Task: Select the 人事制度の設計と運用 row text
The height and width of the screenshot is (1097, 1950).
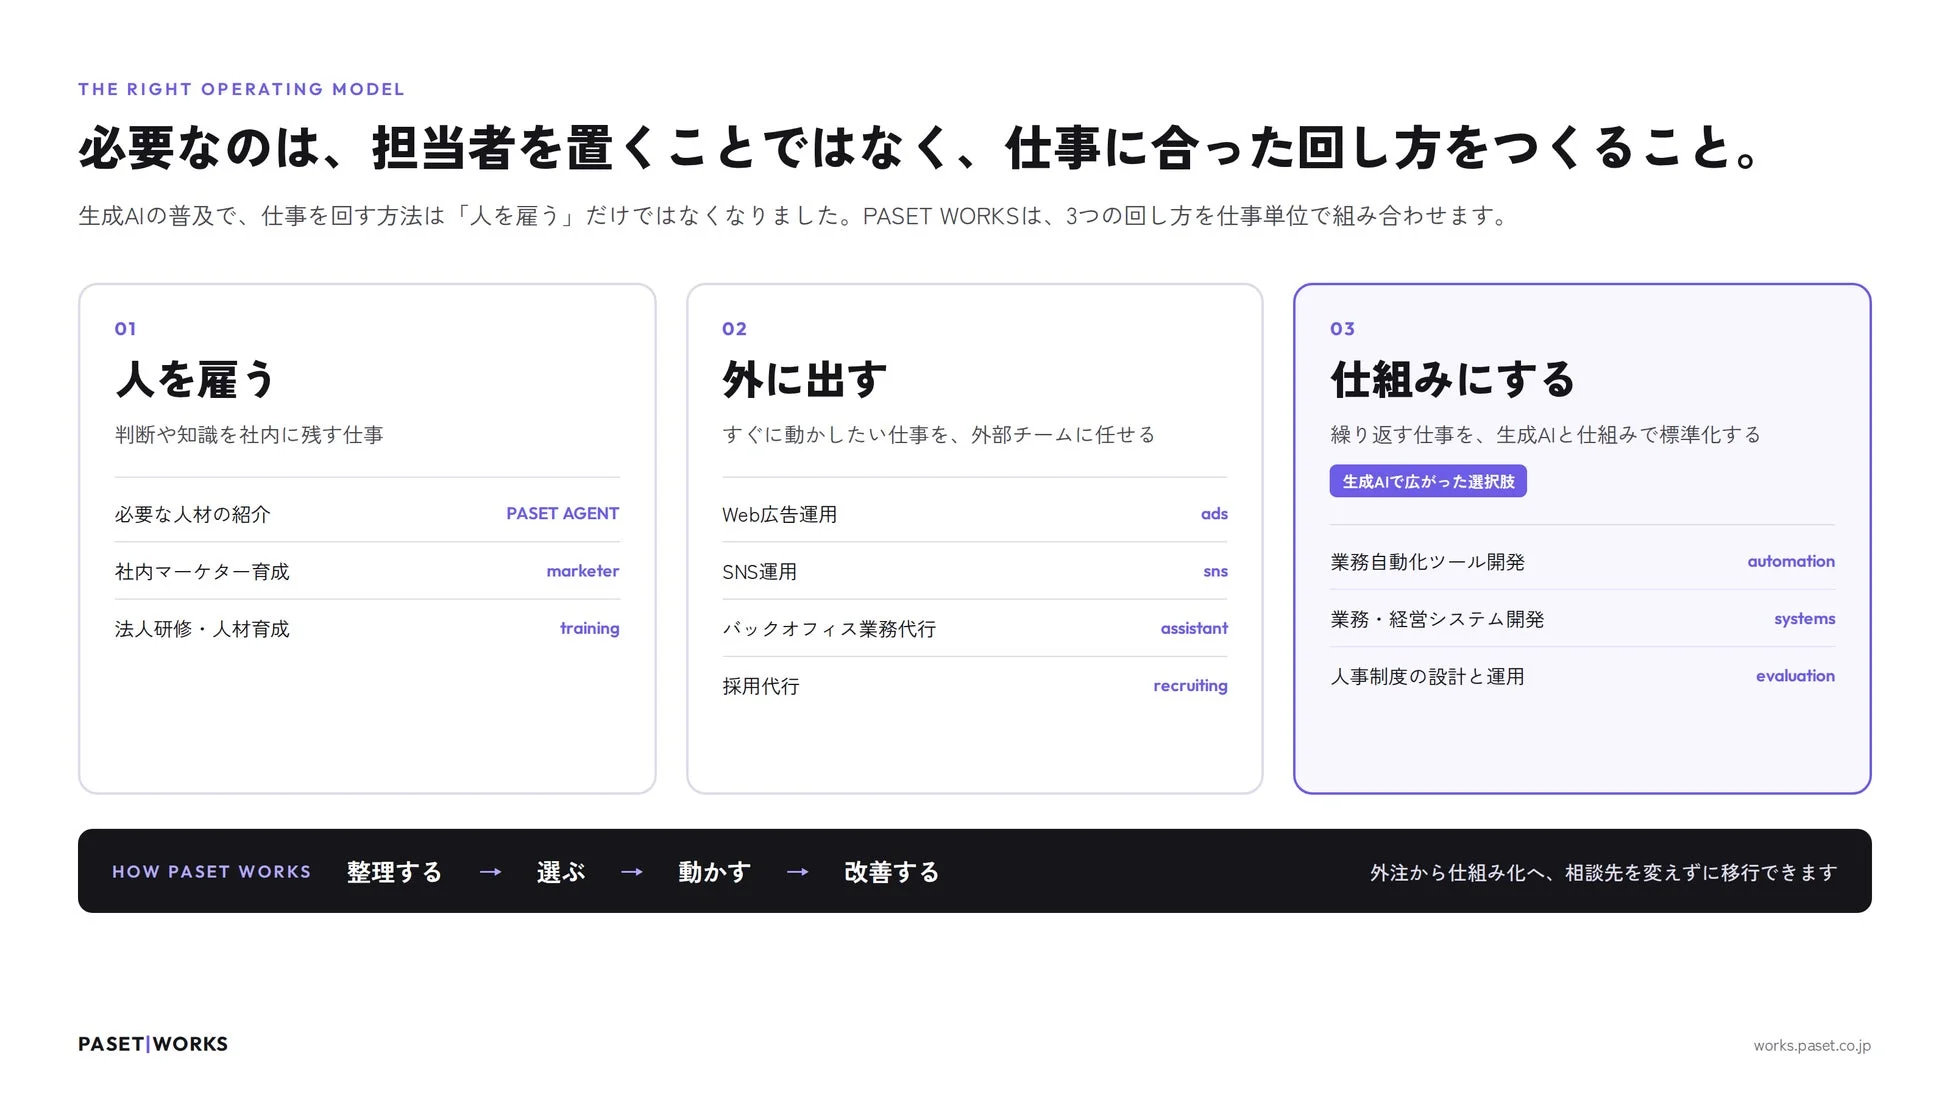Action: click(x=1427, y=676)
